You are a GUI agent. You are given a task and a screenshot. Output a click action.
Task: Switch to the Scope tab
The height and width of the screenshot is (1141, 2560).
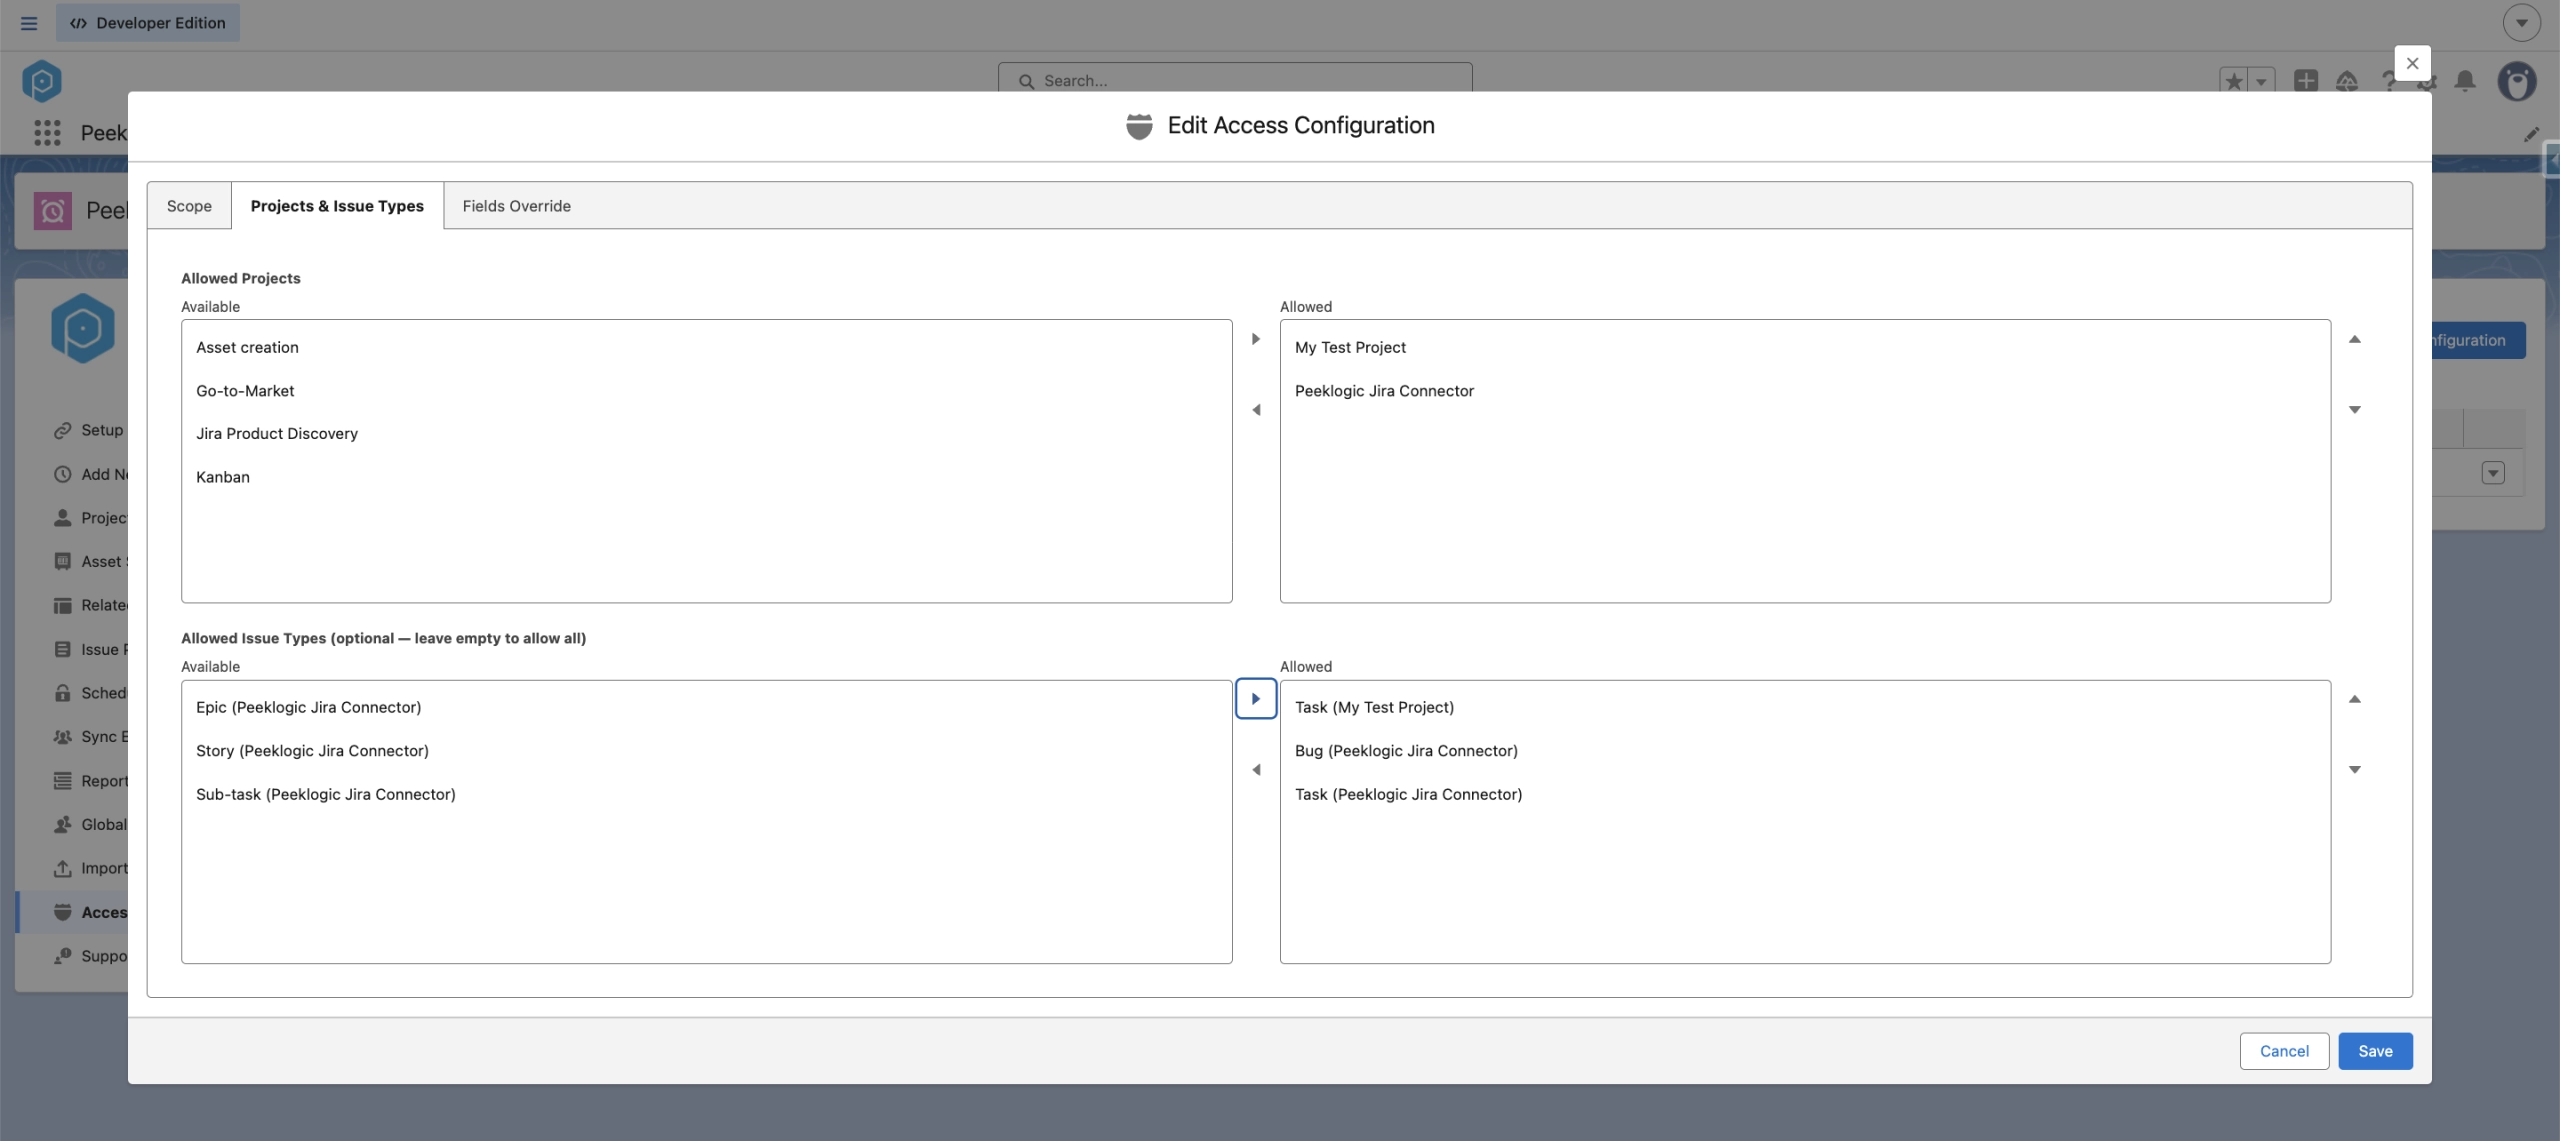[189, 206]
